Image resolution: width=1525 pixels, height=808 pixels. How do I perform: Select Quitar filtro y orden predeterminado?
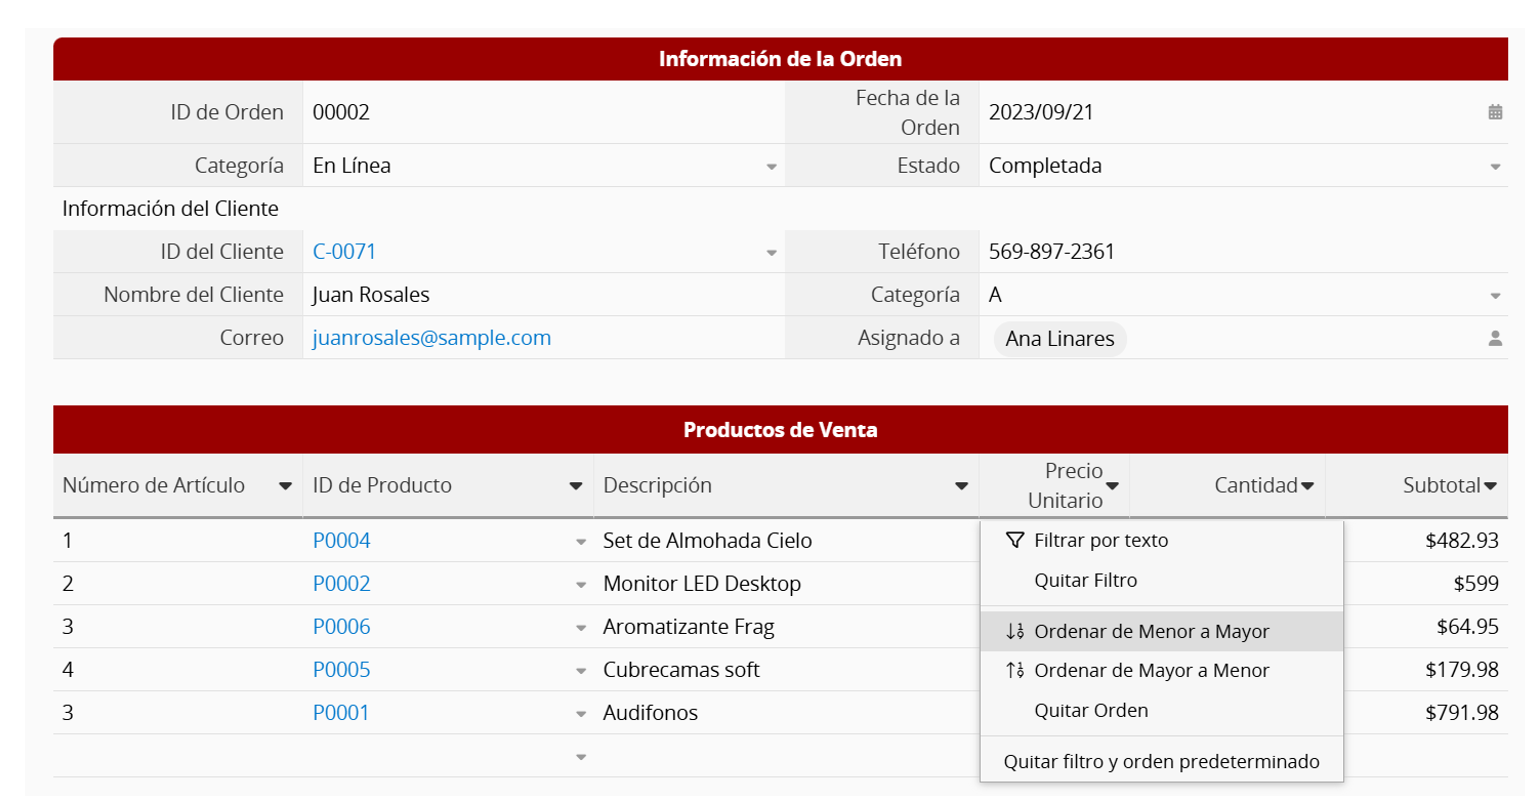coord(1161,761)
